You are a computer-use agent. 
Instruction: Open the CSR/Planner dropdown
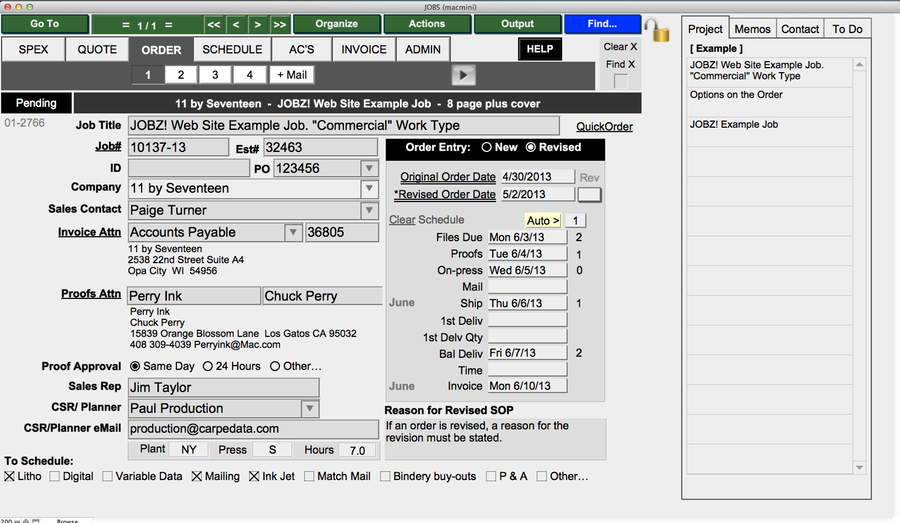(x=310, y=409)
